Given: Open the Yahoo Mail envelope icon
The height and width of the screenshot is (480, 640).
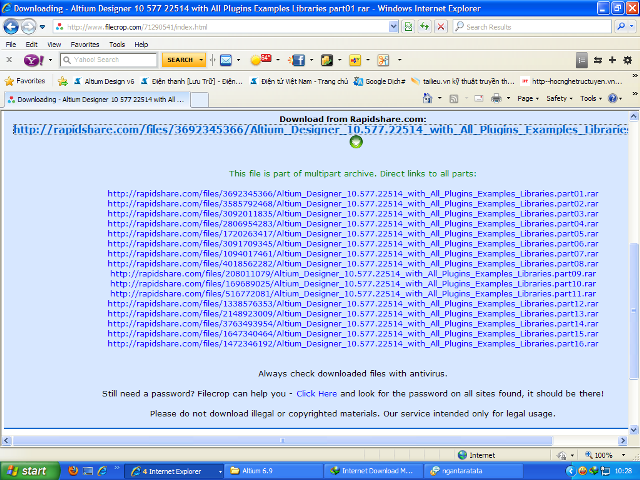Looking at the screenshot, I should pyautogui.click(x=226, y=60).
